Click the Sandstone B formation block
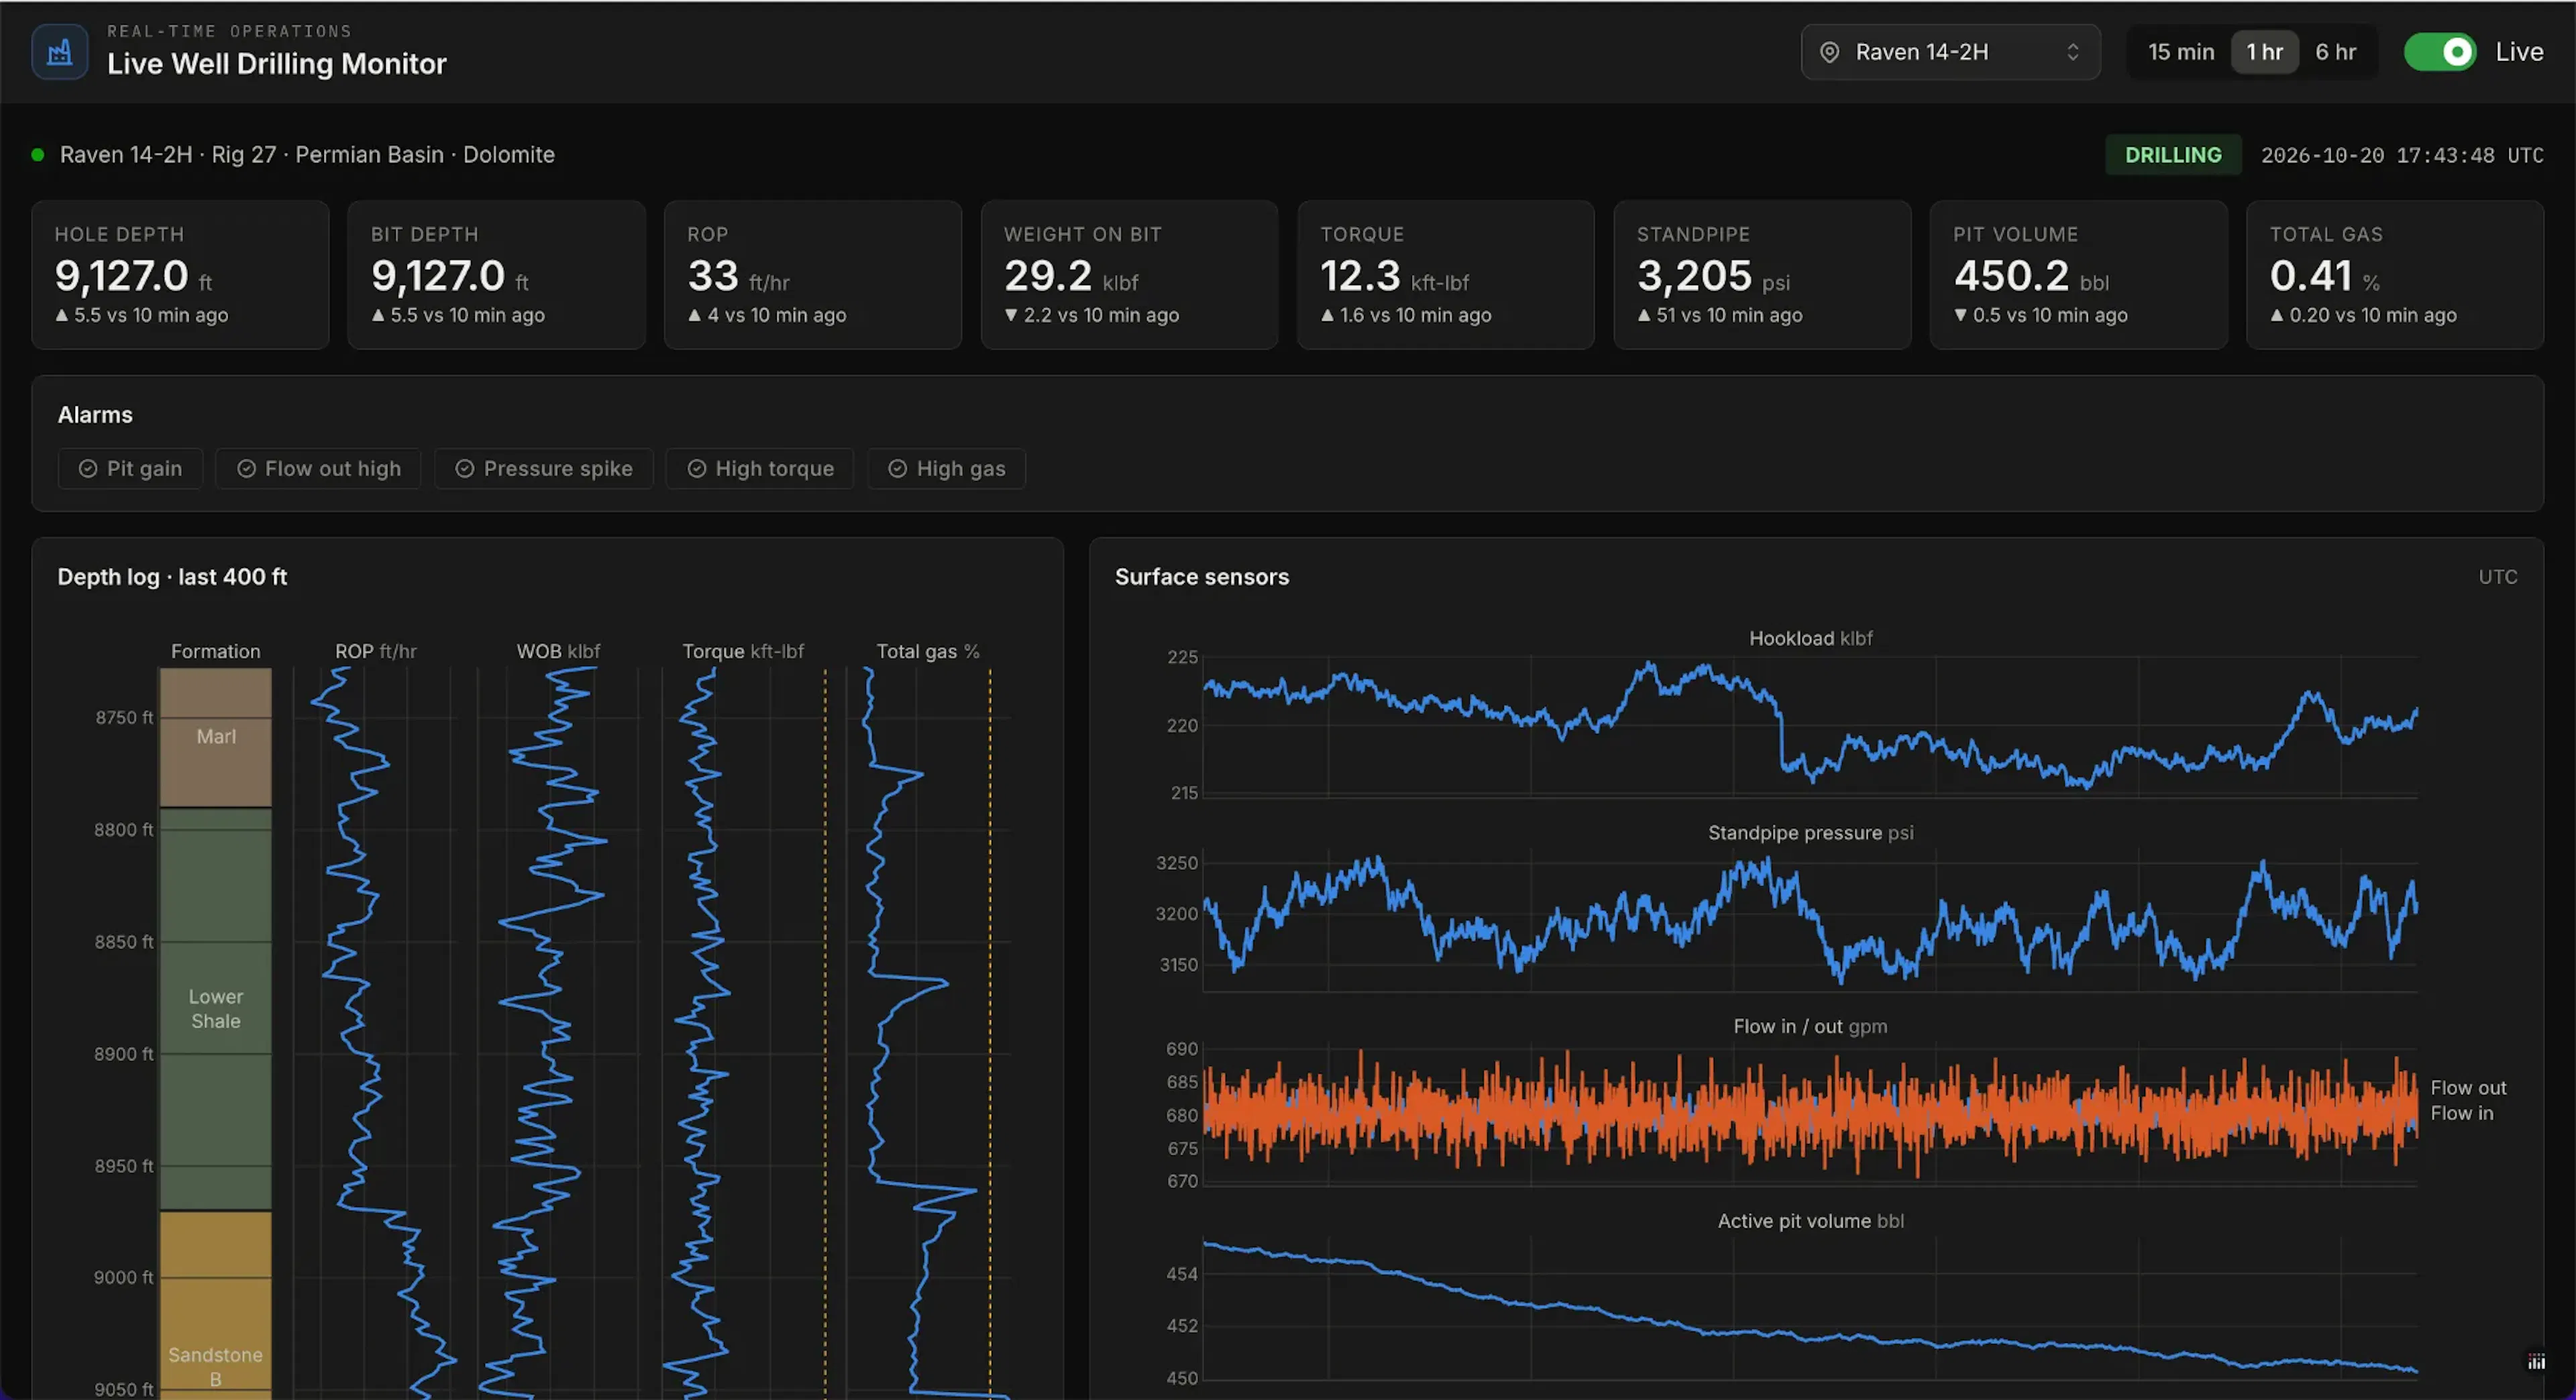This screenshot has height=1400, width=2576. tap(216, 1305)
